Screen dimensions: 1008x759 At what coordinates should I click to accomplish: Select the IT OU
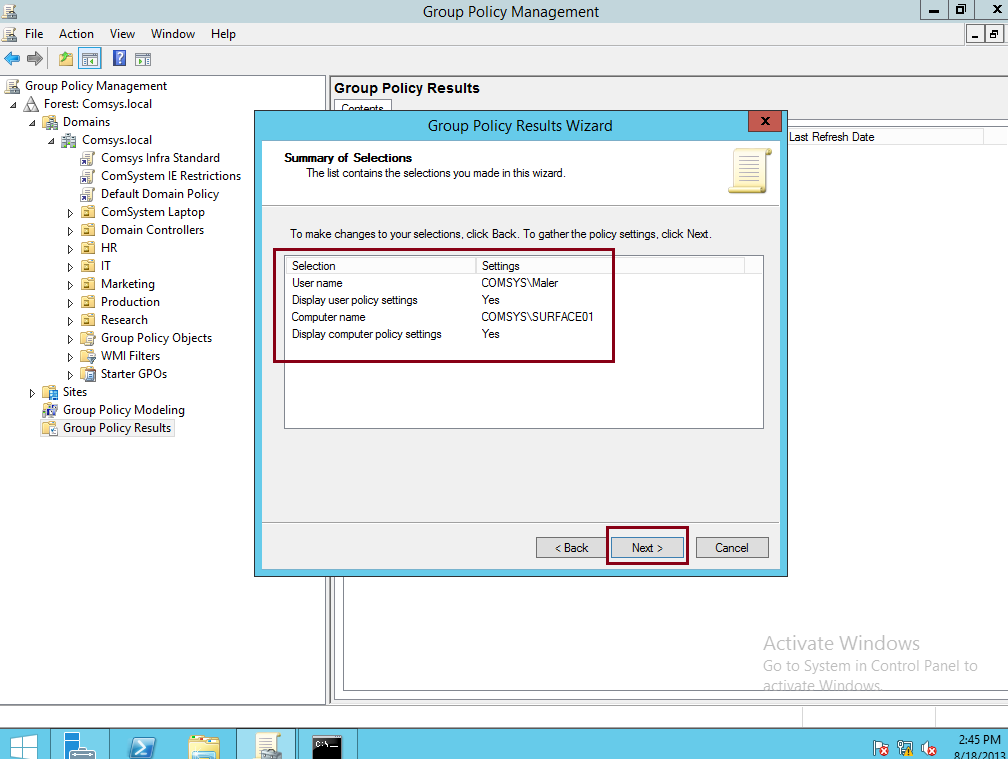(105, 266)
